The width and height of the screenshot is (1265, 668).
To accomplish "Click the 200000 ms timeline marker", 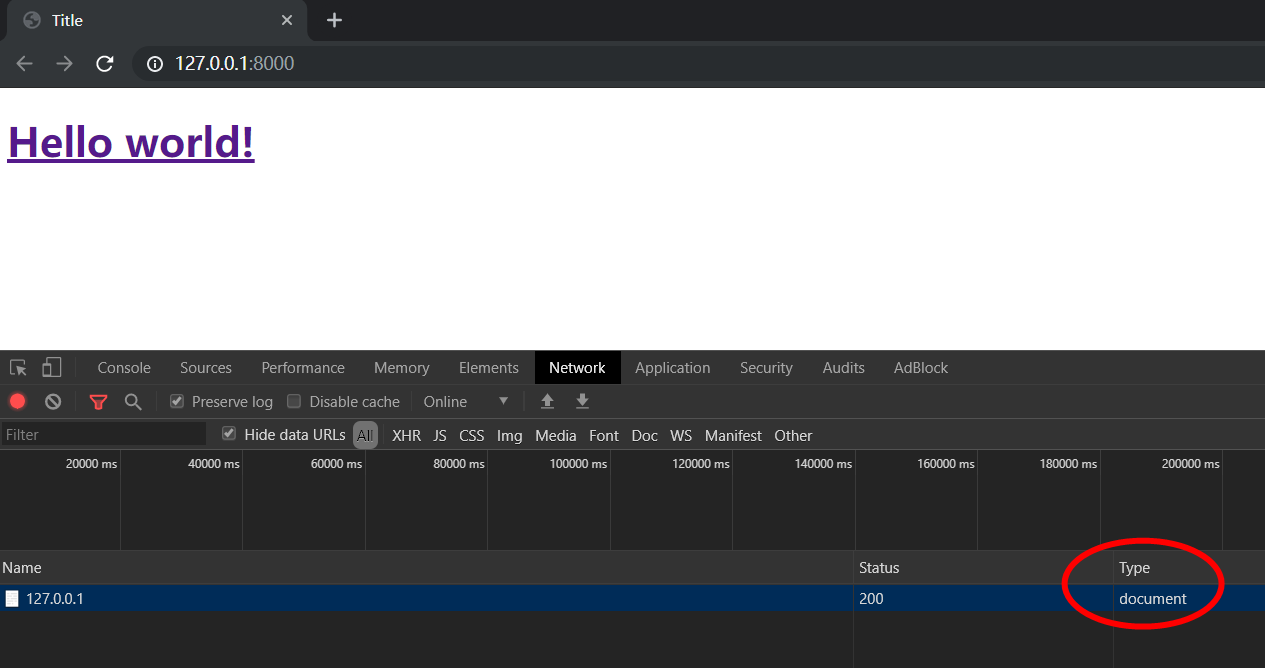I will pos(1190,464).
